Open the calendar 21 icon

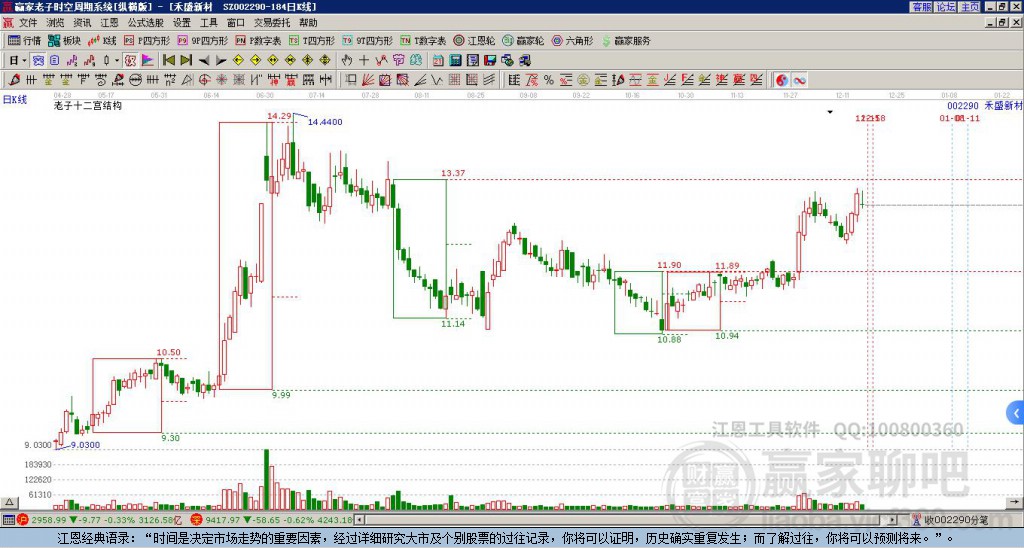[438, 61]
